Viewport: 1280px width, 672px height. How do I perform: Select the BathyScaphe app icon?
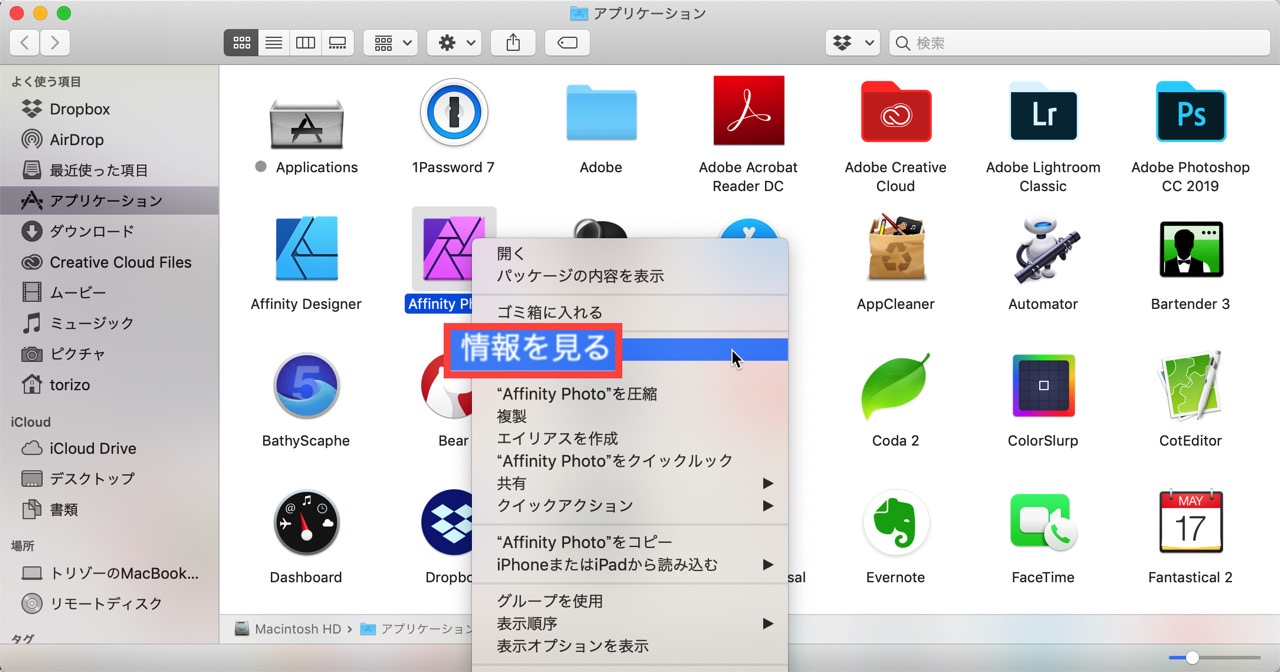tap(306, 385)
